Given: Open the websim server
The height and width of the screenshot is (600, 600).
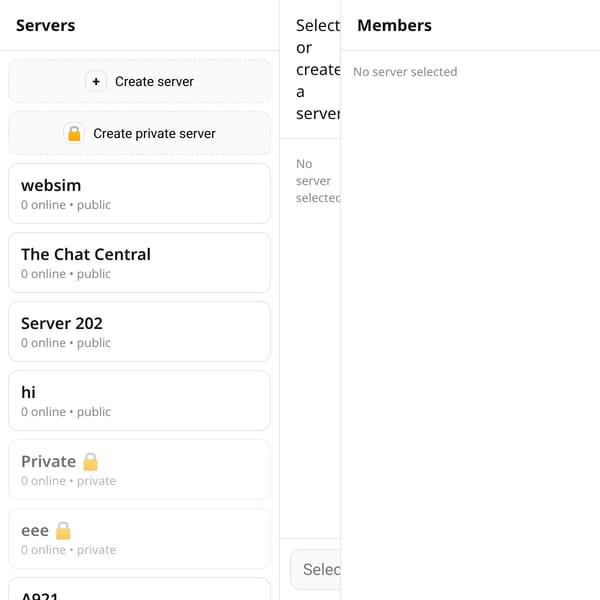Looking at the screenshot, I should 139,194.
